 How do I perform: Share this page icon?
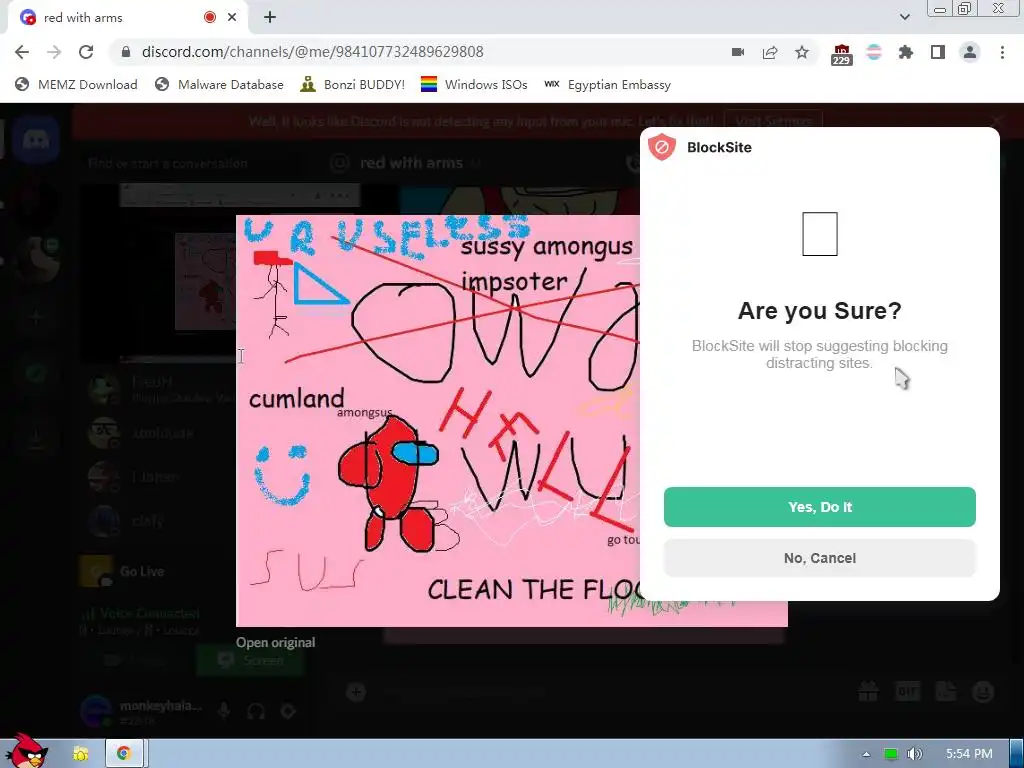pyautogui.click(x=770, y=52)
